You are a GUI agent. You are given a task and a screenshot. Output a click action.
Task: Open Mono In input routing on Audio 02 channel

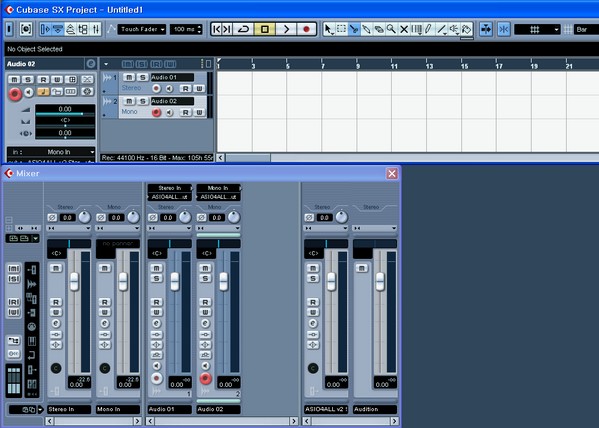click(x=219, y=188)
